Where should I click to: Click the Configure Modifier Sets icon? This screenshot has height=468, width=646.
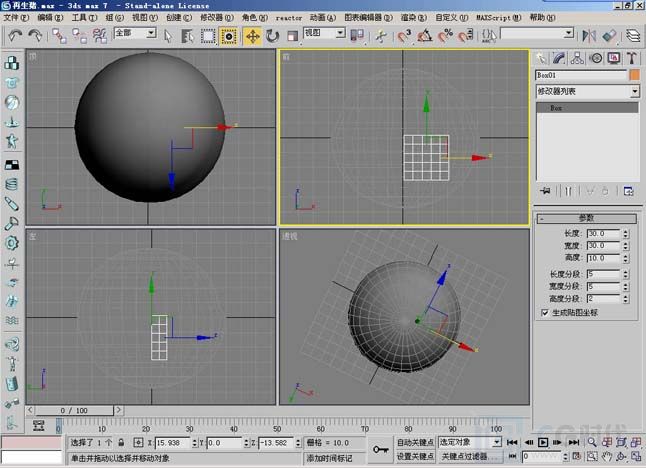[628, 191]
